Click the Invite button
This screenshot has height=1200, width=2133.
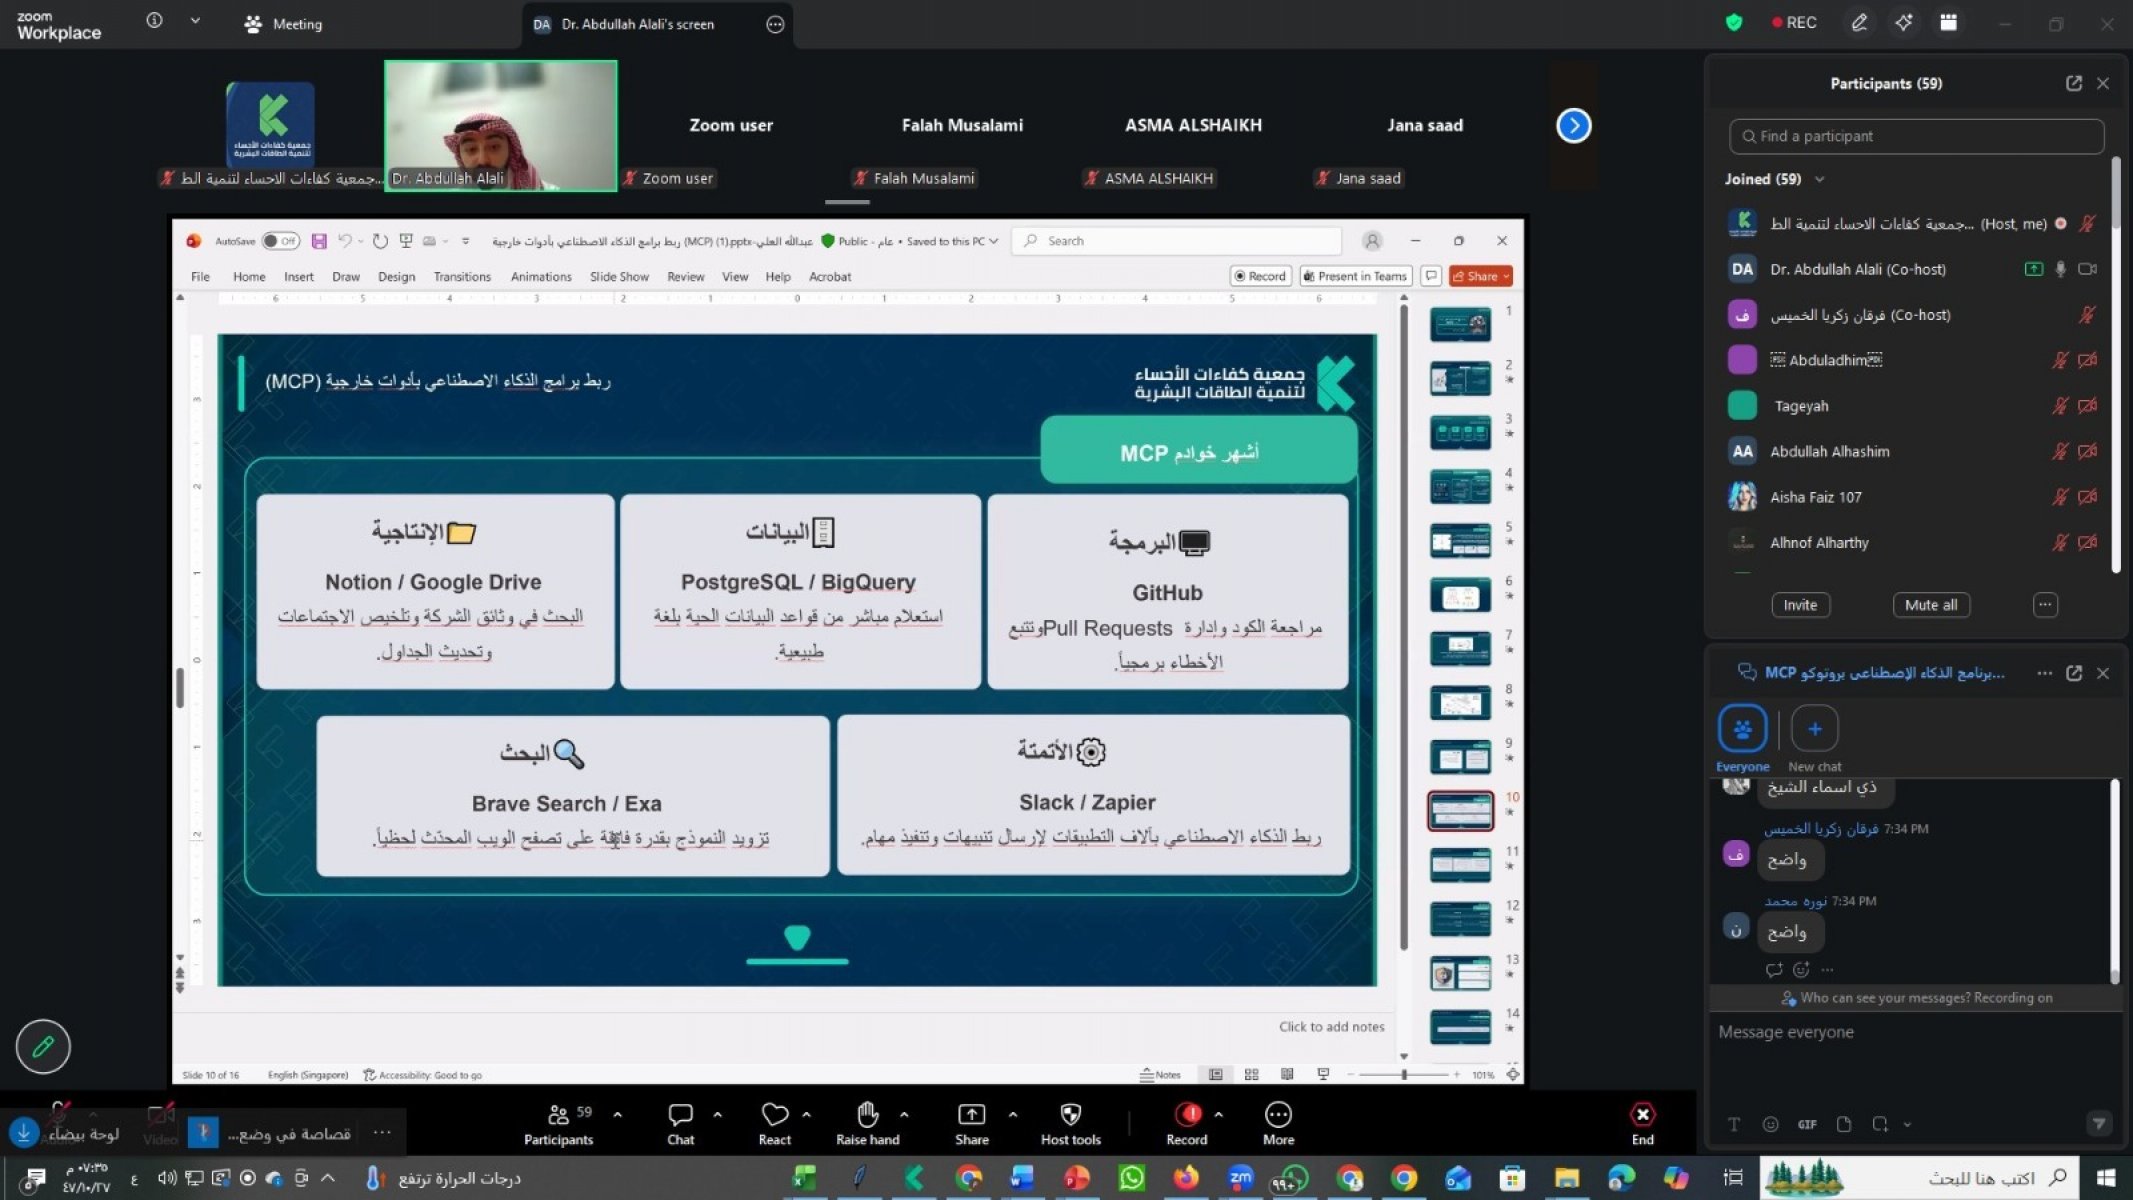[1800, 605]
